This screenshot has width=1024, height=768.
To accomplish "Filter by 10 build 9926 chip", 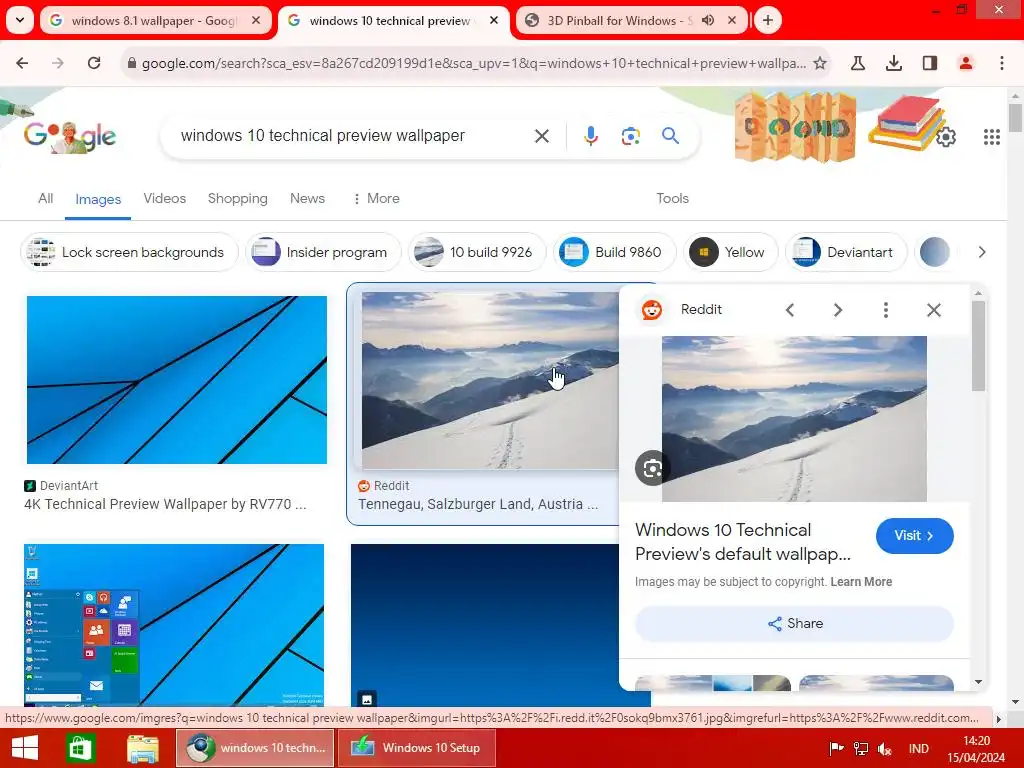I will 477,252.
